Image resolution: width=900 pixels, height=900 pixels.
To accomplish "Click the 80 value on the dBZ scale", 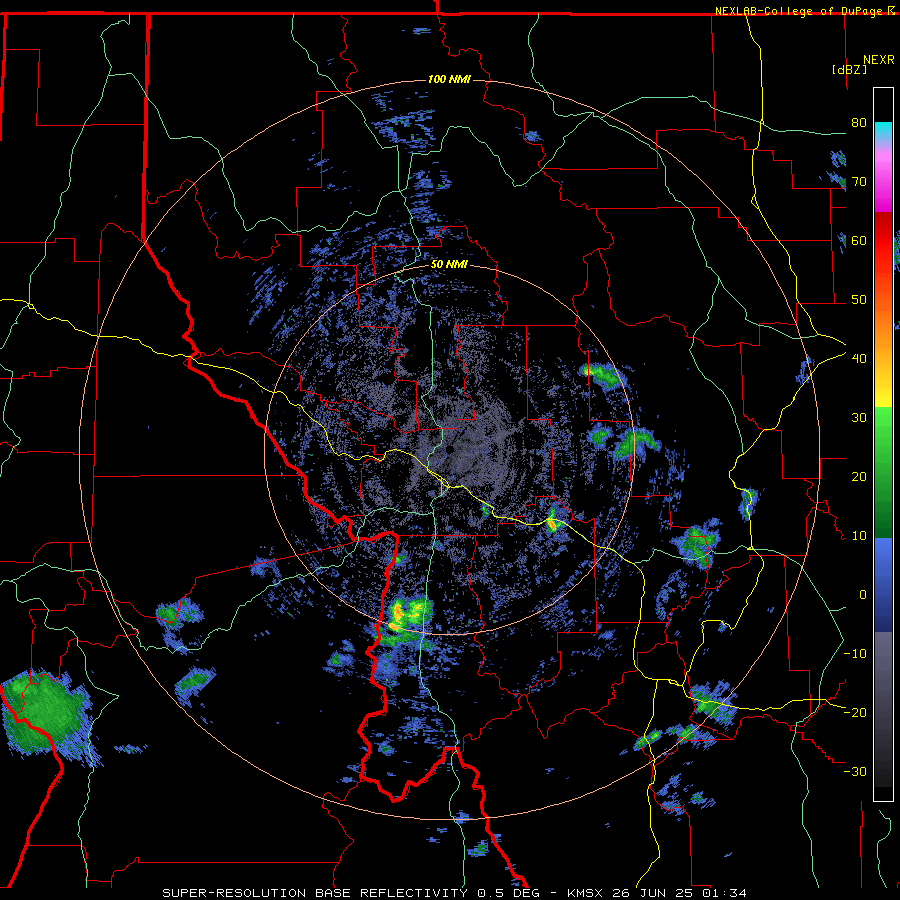I will pos(859,123).
